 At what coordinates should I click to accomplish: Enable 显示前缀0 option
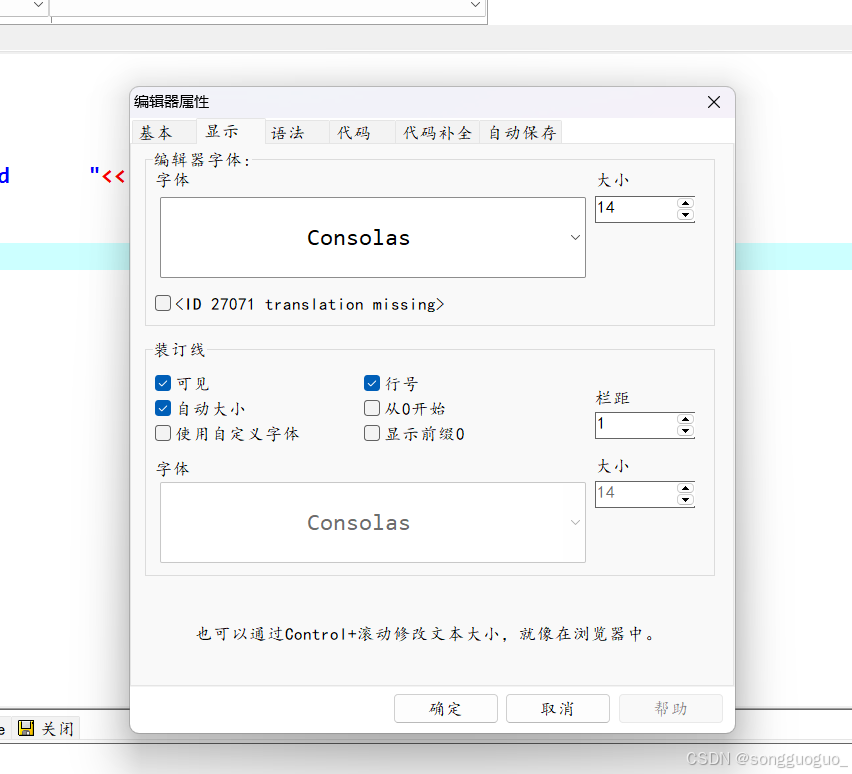[x=371, y=433]
